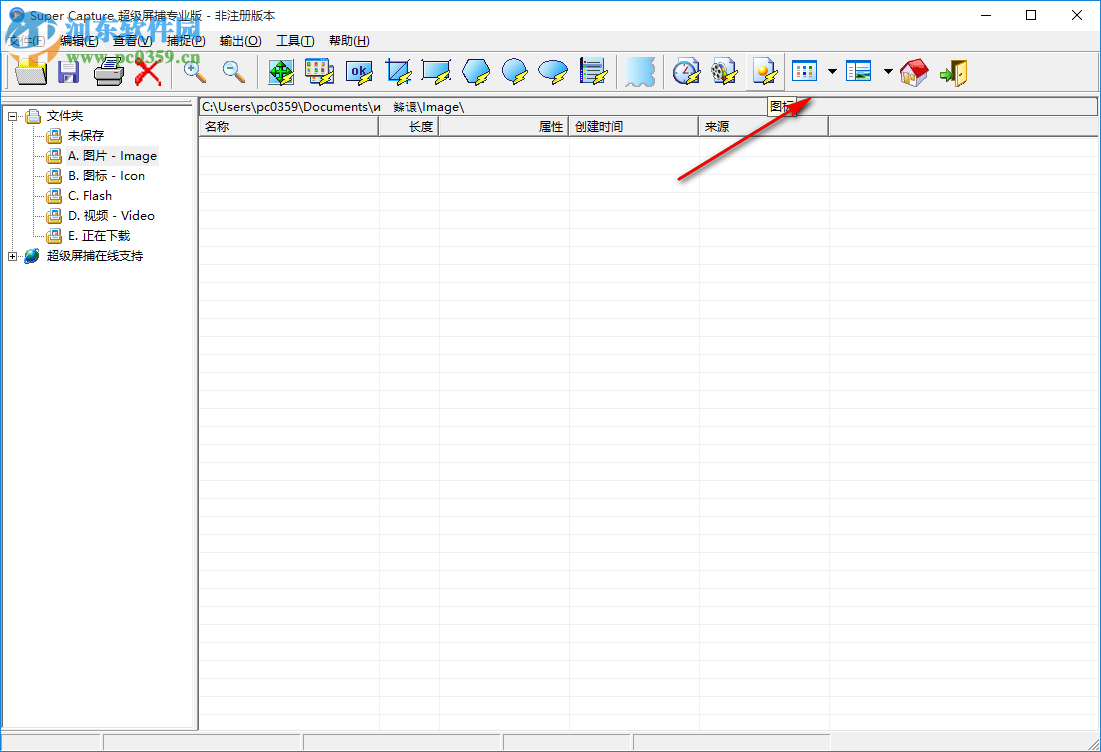Open dropdown arrow beside the preview view icon
Image resolution: width=1101 pixels, height=752 pixels.
click(888, 71)
